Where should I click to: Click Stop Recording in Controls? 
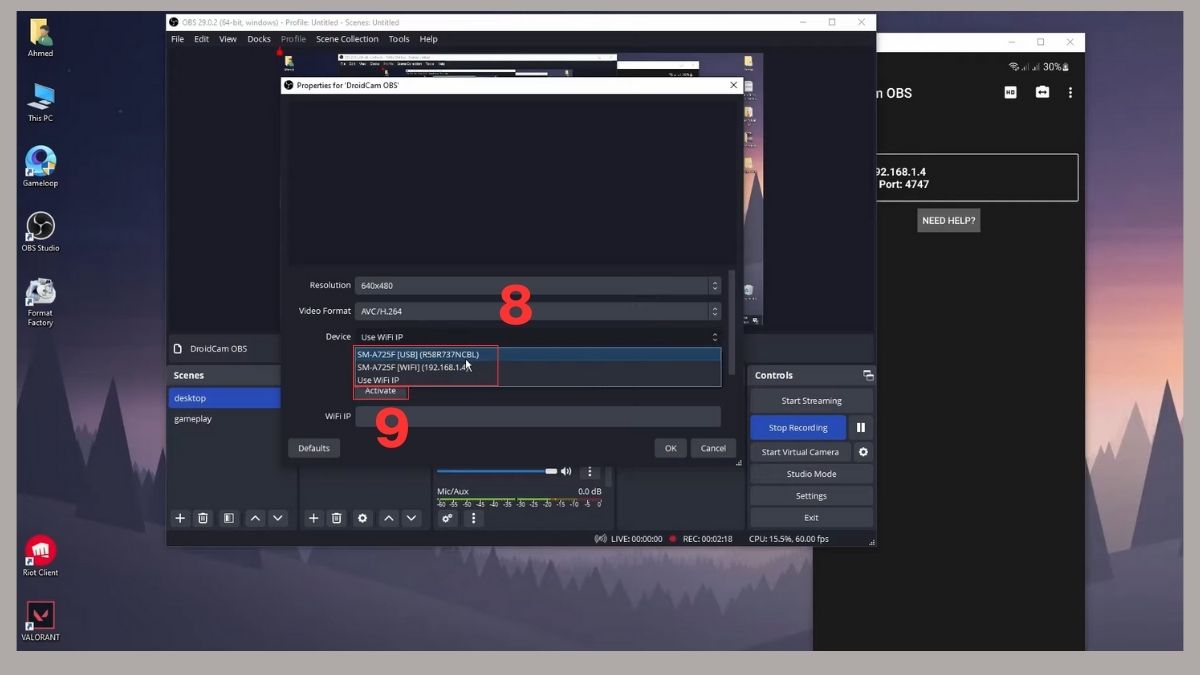[x=797, y=428]
